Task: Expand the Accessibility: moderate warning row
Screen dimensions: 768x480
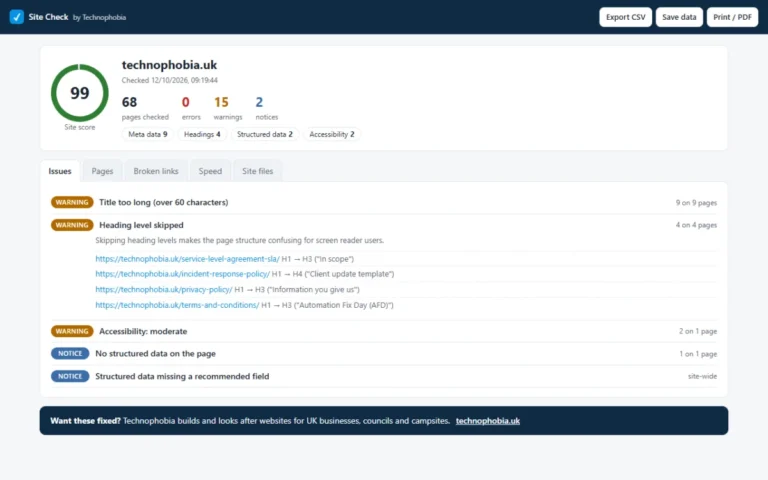Action: (384, 331)
